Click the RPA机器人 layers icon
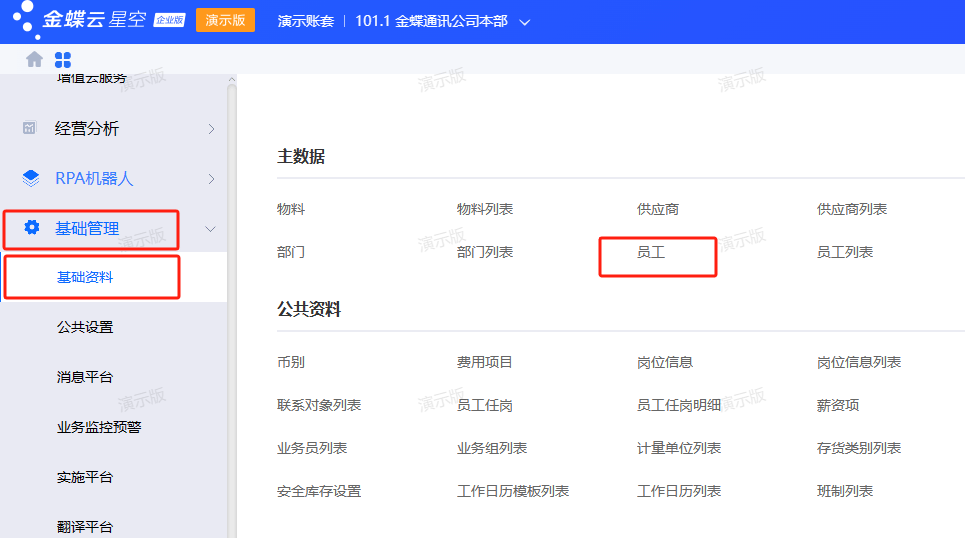965x538 pixels. pyautogui.click(x=31, y=178)
